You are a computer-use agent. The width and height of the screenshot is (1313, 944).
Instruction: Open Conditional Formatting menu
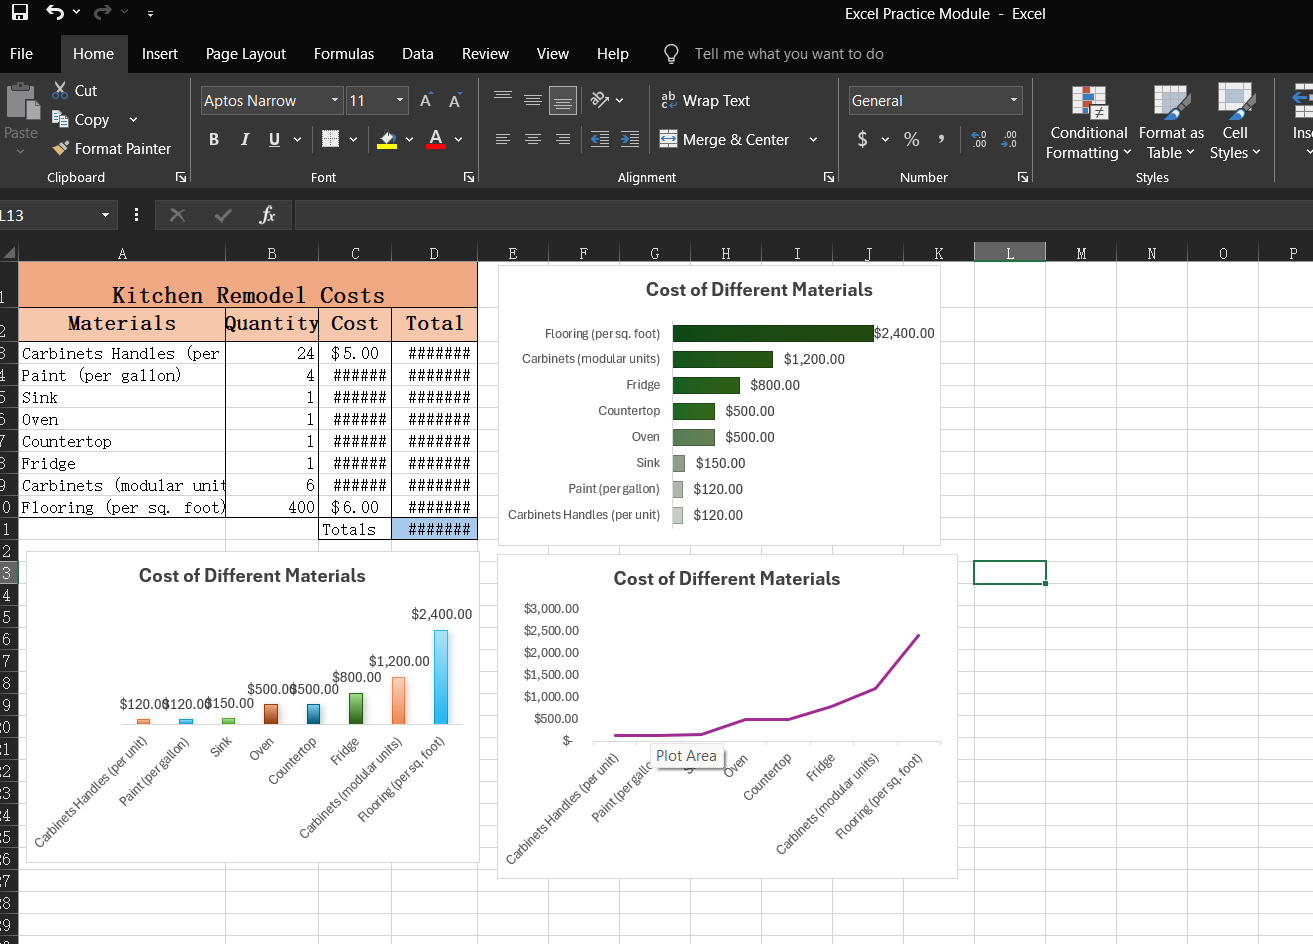pyautogui.click(x=1089, y=122)
